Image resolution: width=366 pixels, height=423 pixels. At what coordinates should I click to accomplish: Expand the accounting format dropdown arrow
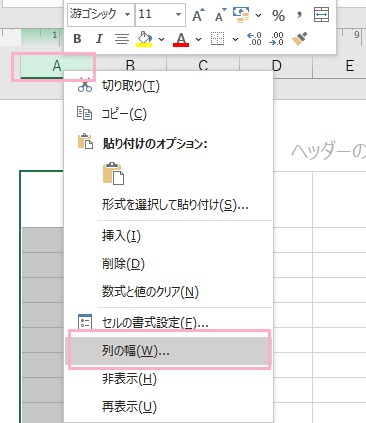tap(259, 15)
